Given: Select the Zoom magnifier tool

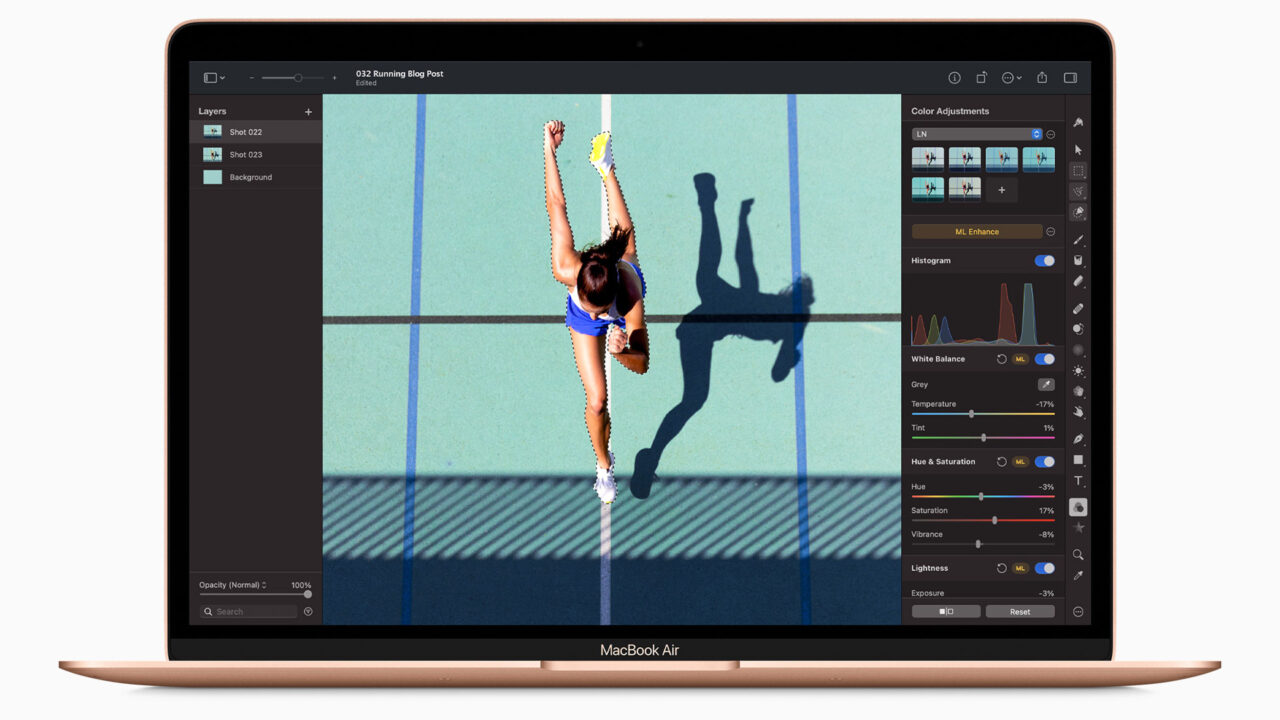Looking at the screenshot, I should point(1078,554).
